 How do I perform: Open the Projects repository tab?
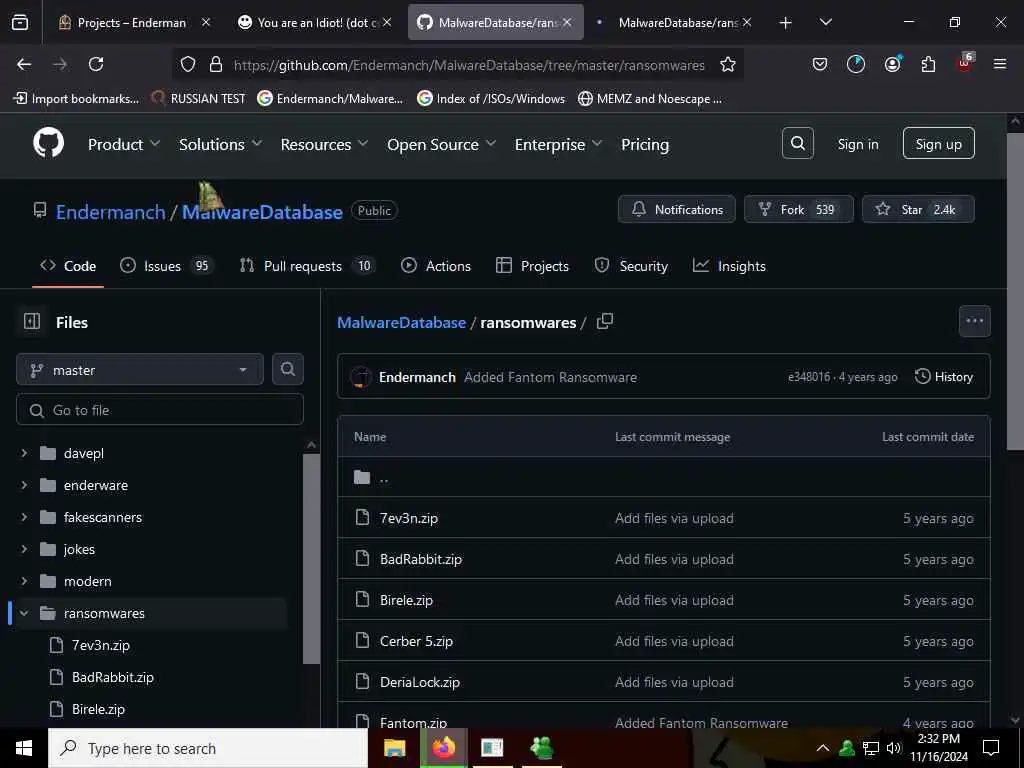click(532, 266)
